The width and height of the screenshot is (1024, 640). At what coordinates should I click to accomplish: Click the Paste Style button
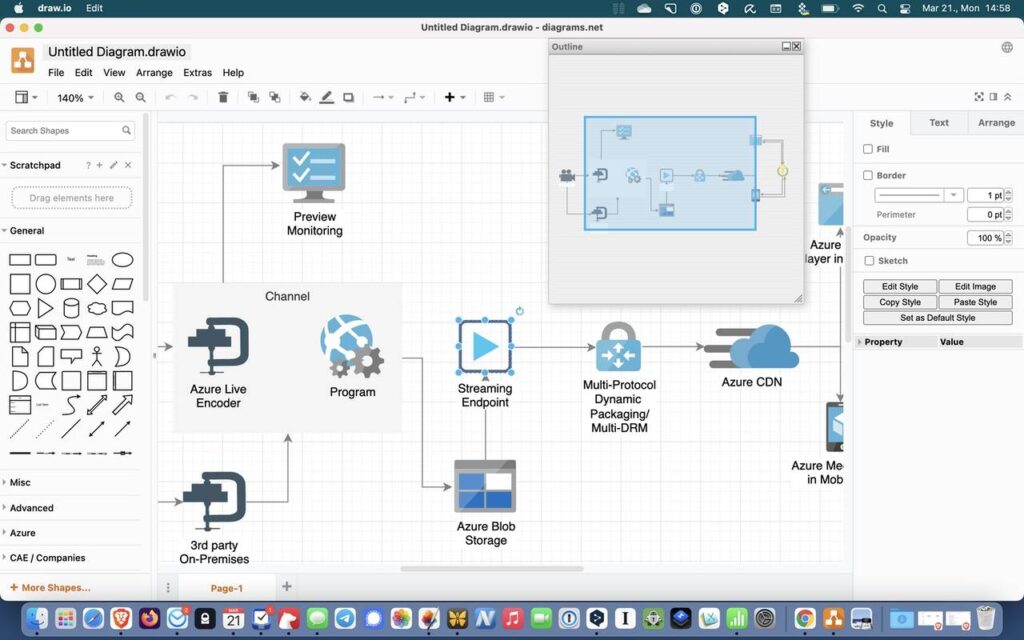[x=975, y=302]
